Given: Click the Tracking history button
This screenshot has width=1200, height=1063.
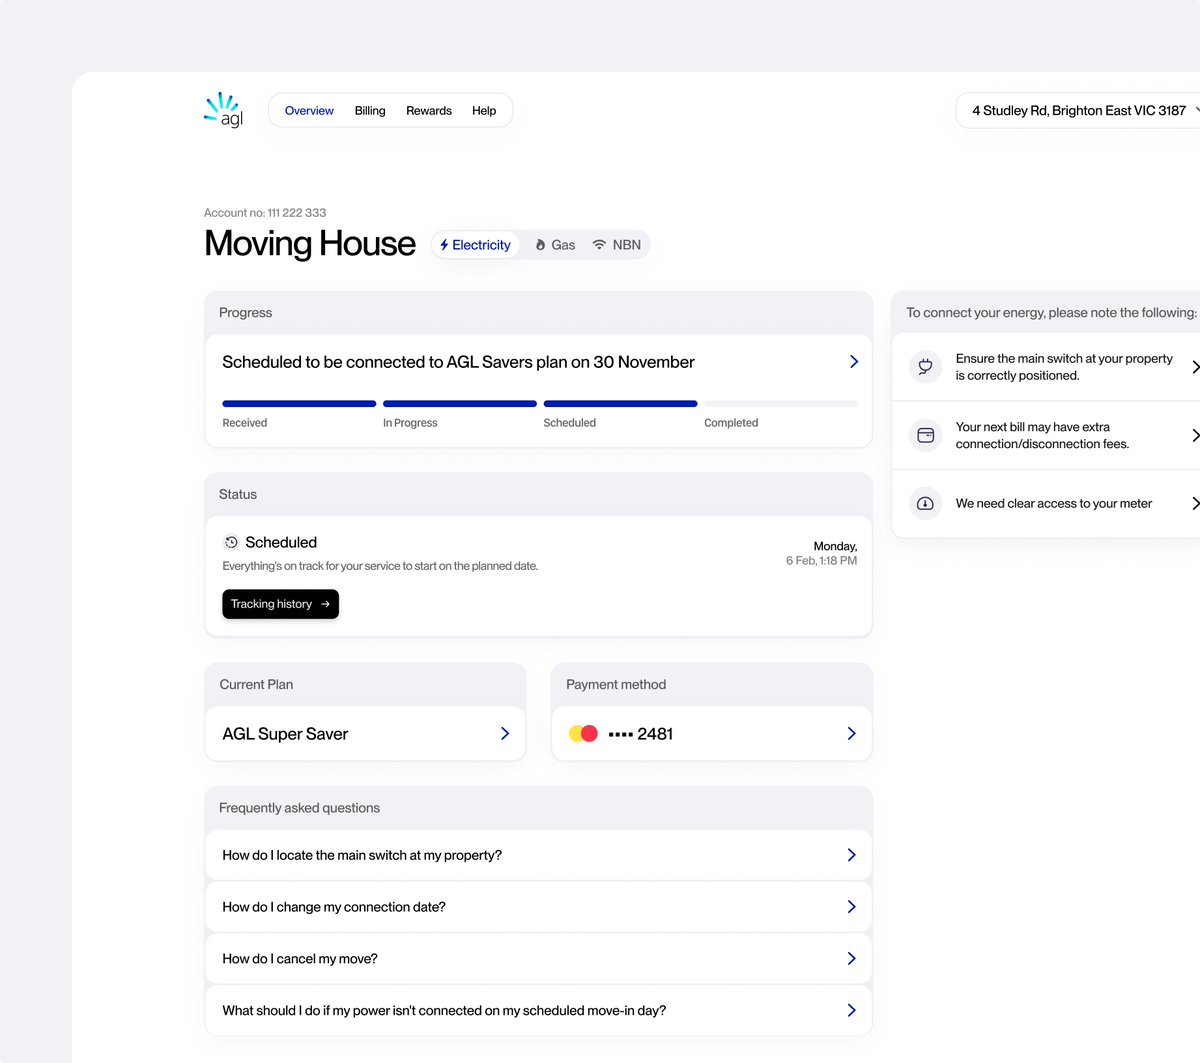Looking at the screenshot, I should [x=280, y=604].
